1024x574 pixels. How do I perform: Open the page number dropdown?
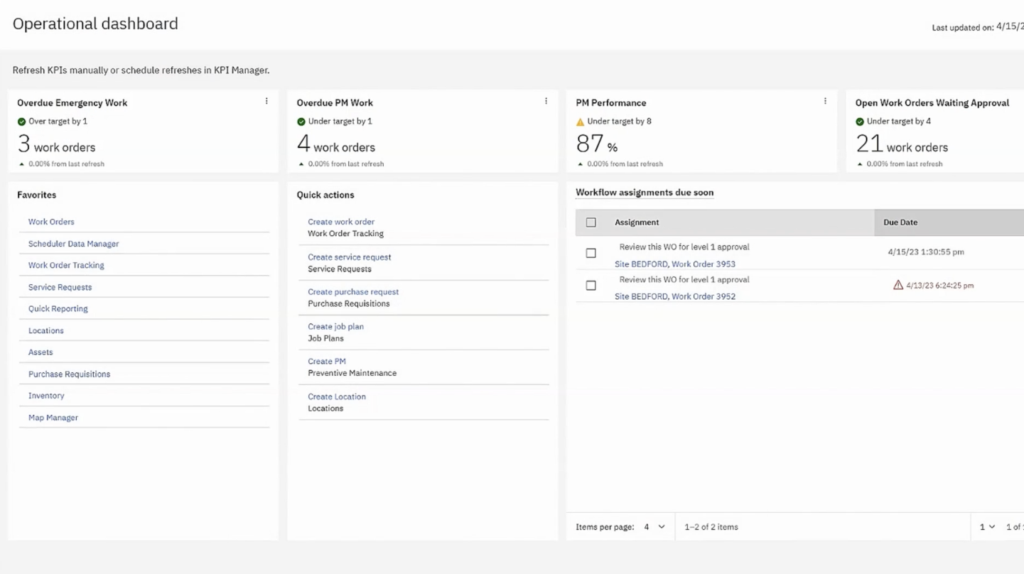pyautogui.click(x=987, y=527)
